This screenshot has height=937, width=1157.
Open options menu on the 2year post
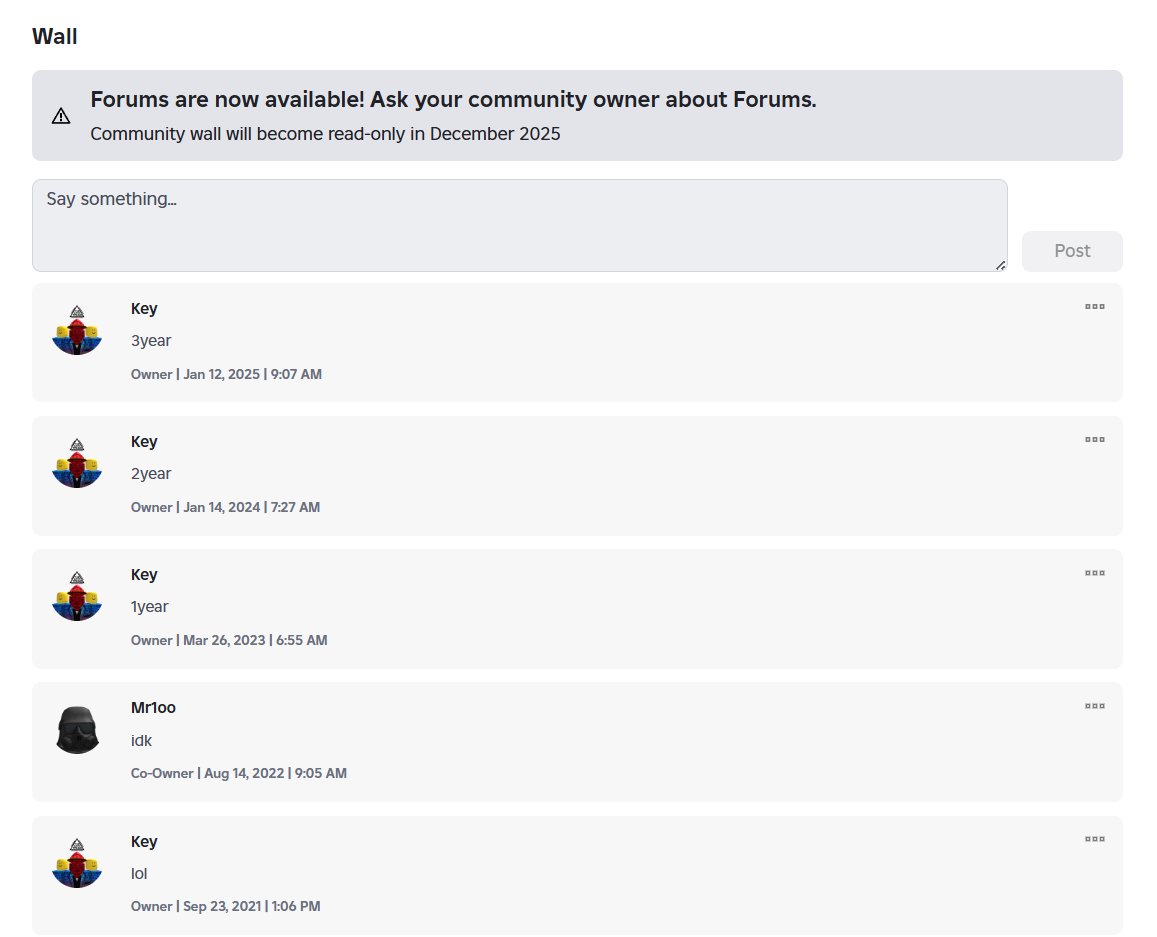(x=1094, y=439)
